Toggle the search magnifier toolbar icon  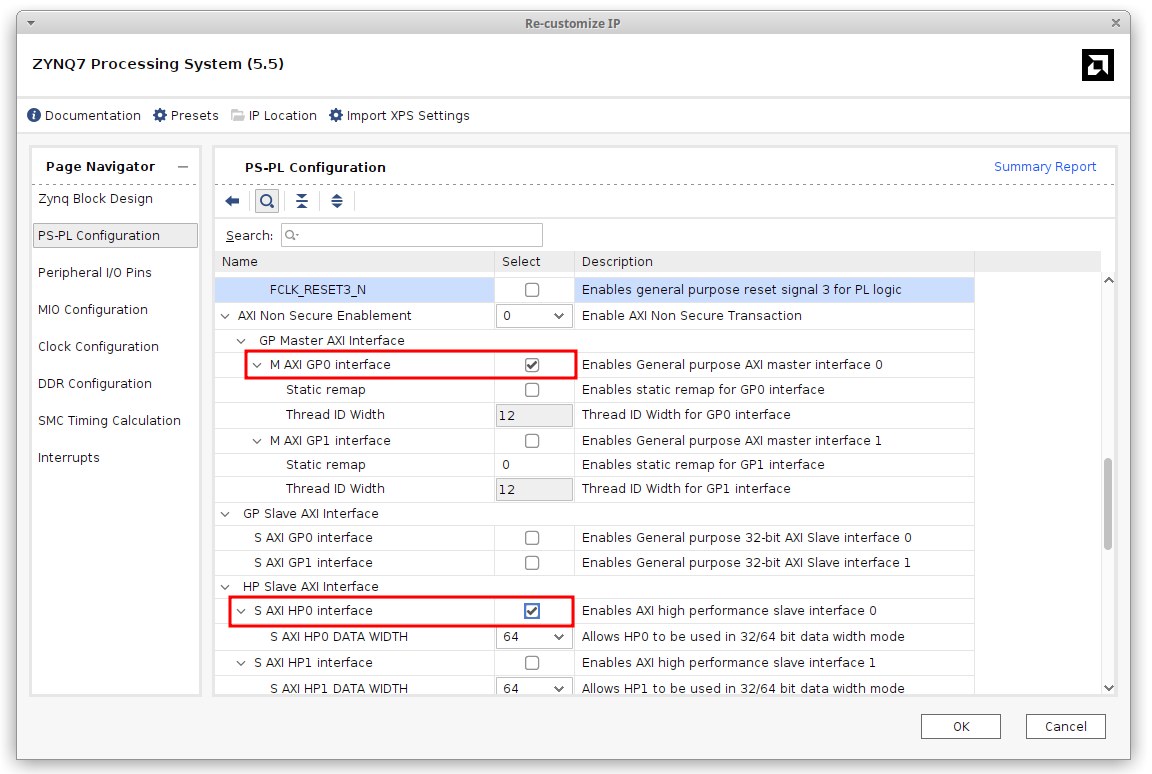(x=266, y=201)
